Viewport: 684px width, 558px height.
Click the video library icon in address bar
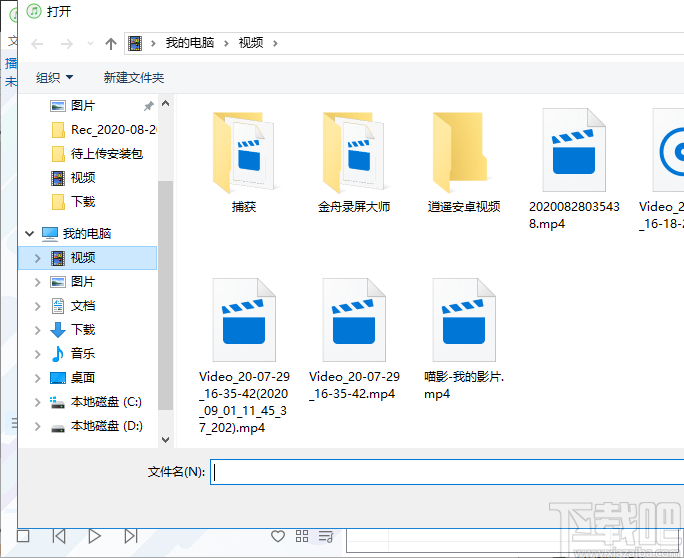[135, 43]
